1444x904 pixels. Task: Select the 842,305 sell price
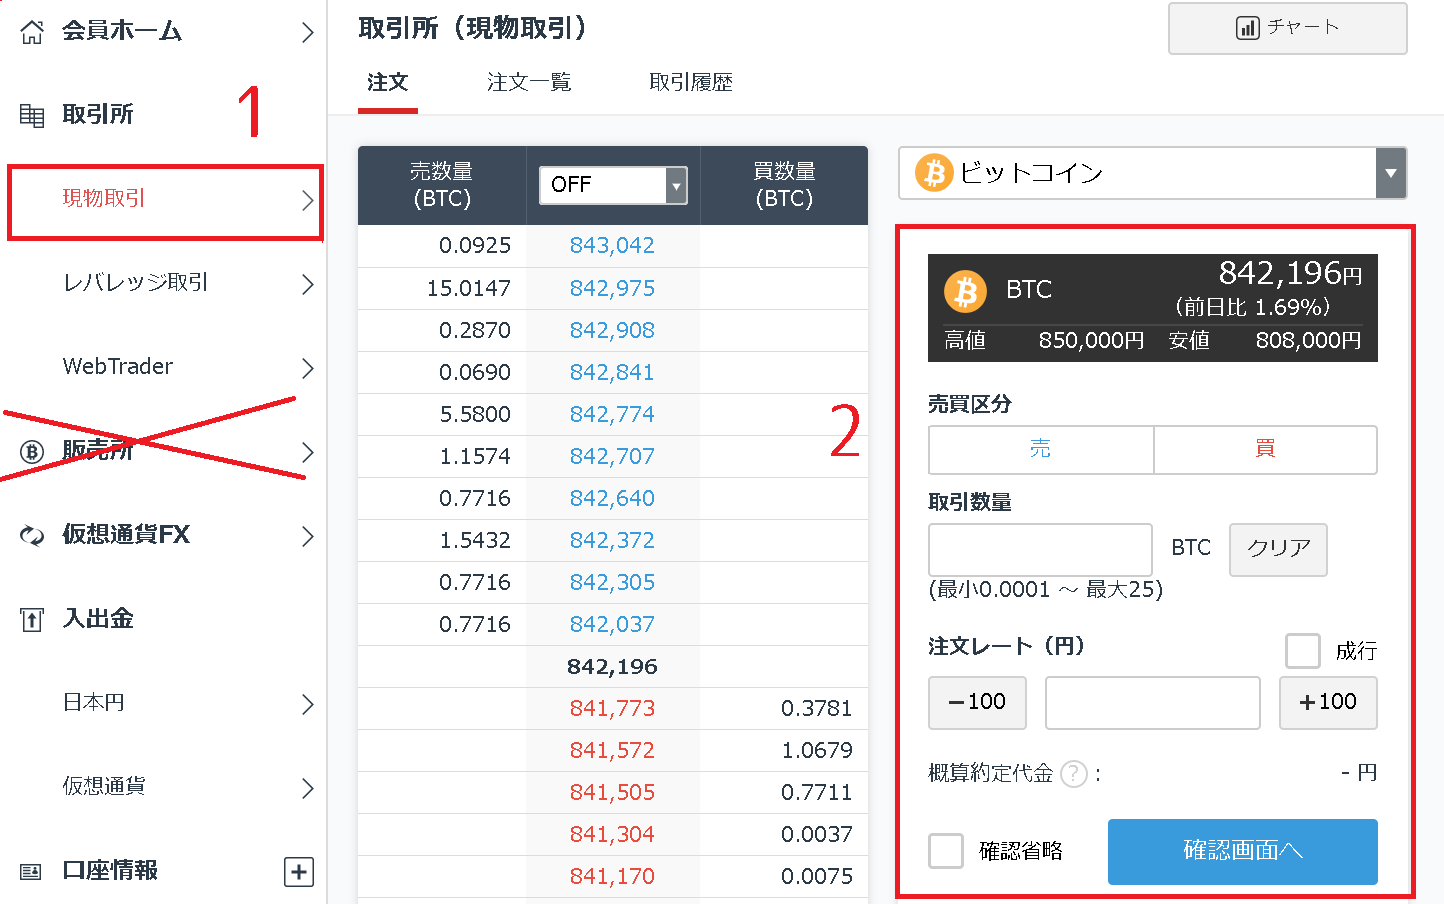(x=612, y=583)
